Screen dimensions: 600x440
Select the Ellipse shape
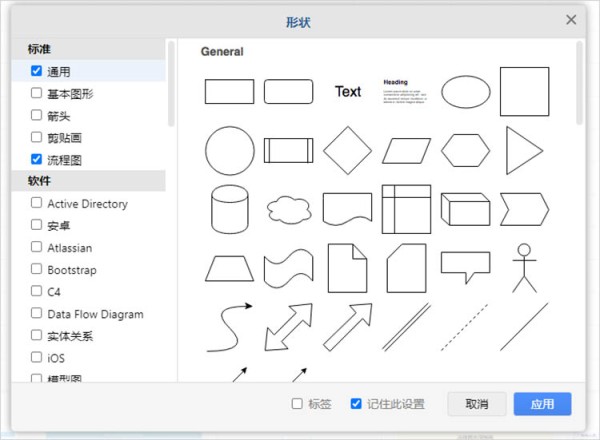pyautogui.click(x=466, y=92)
